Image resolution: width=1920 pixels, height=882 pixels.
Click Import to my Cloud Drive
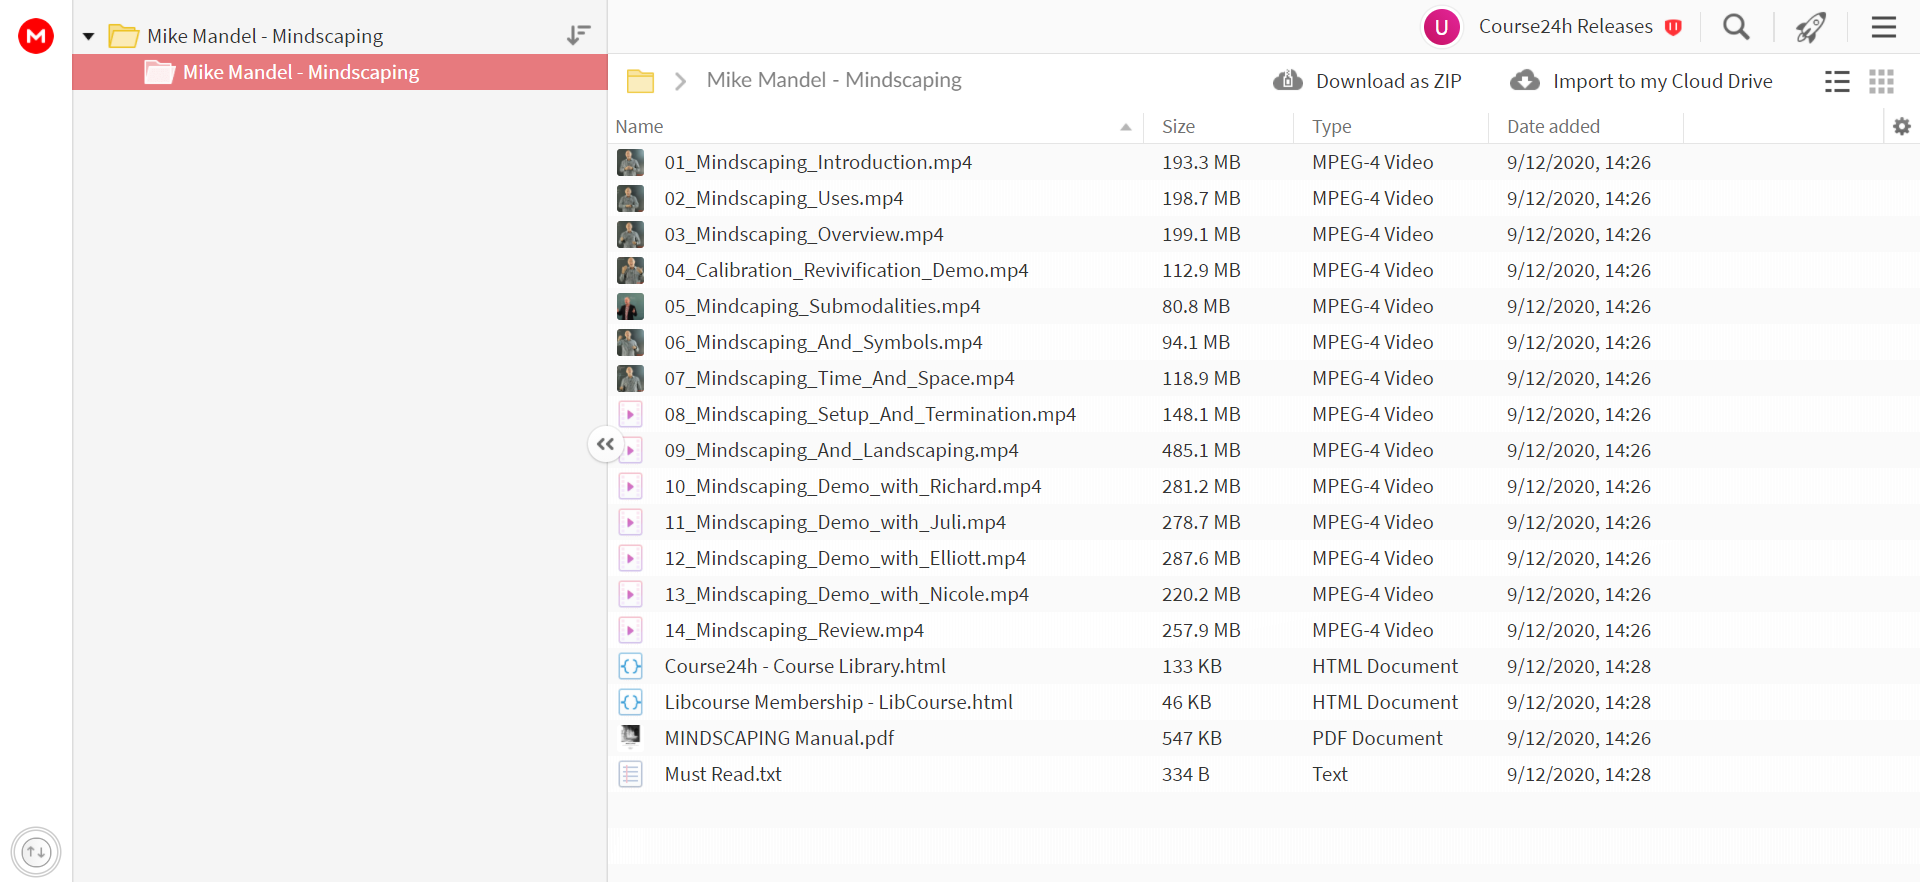pos(1641,81)
